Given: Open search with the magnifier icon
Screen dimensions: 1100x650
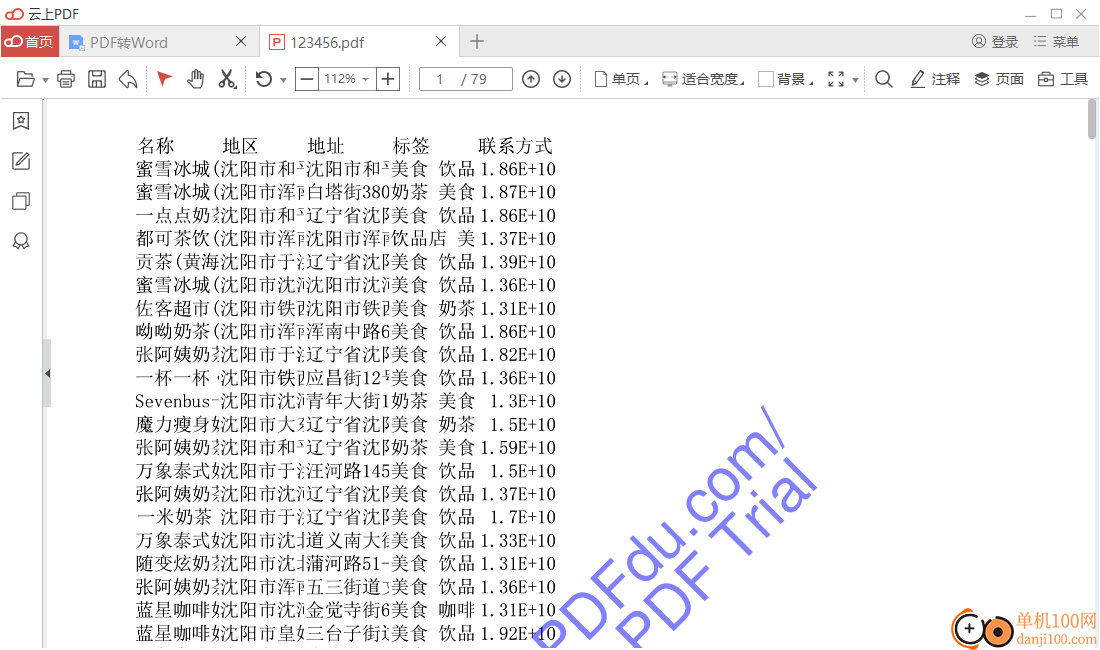Looking at the screenshot, I should pyautogui.click(x=884, y=79).
